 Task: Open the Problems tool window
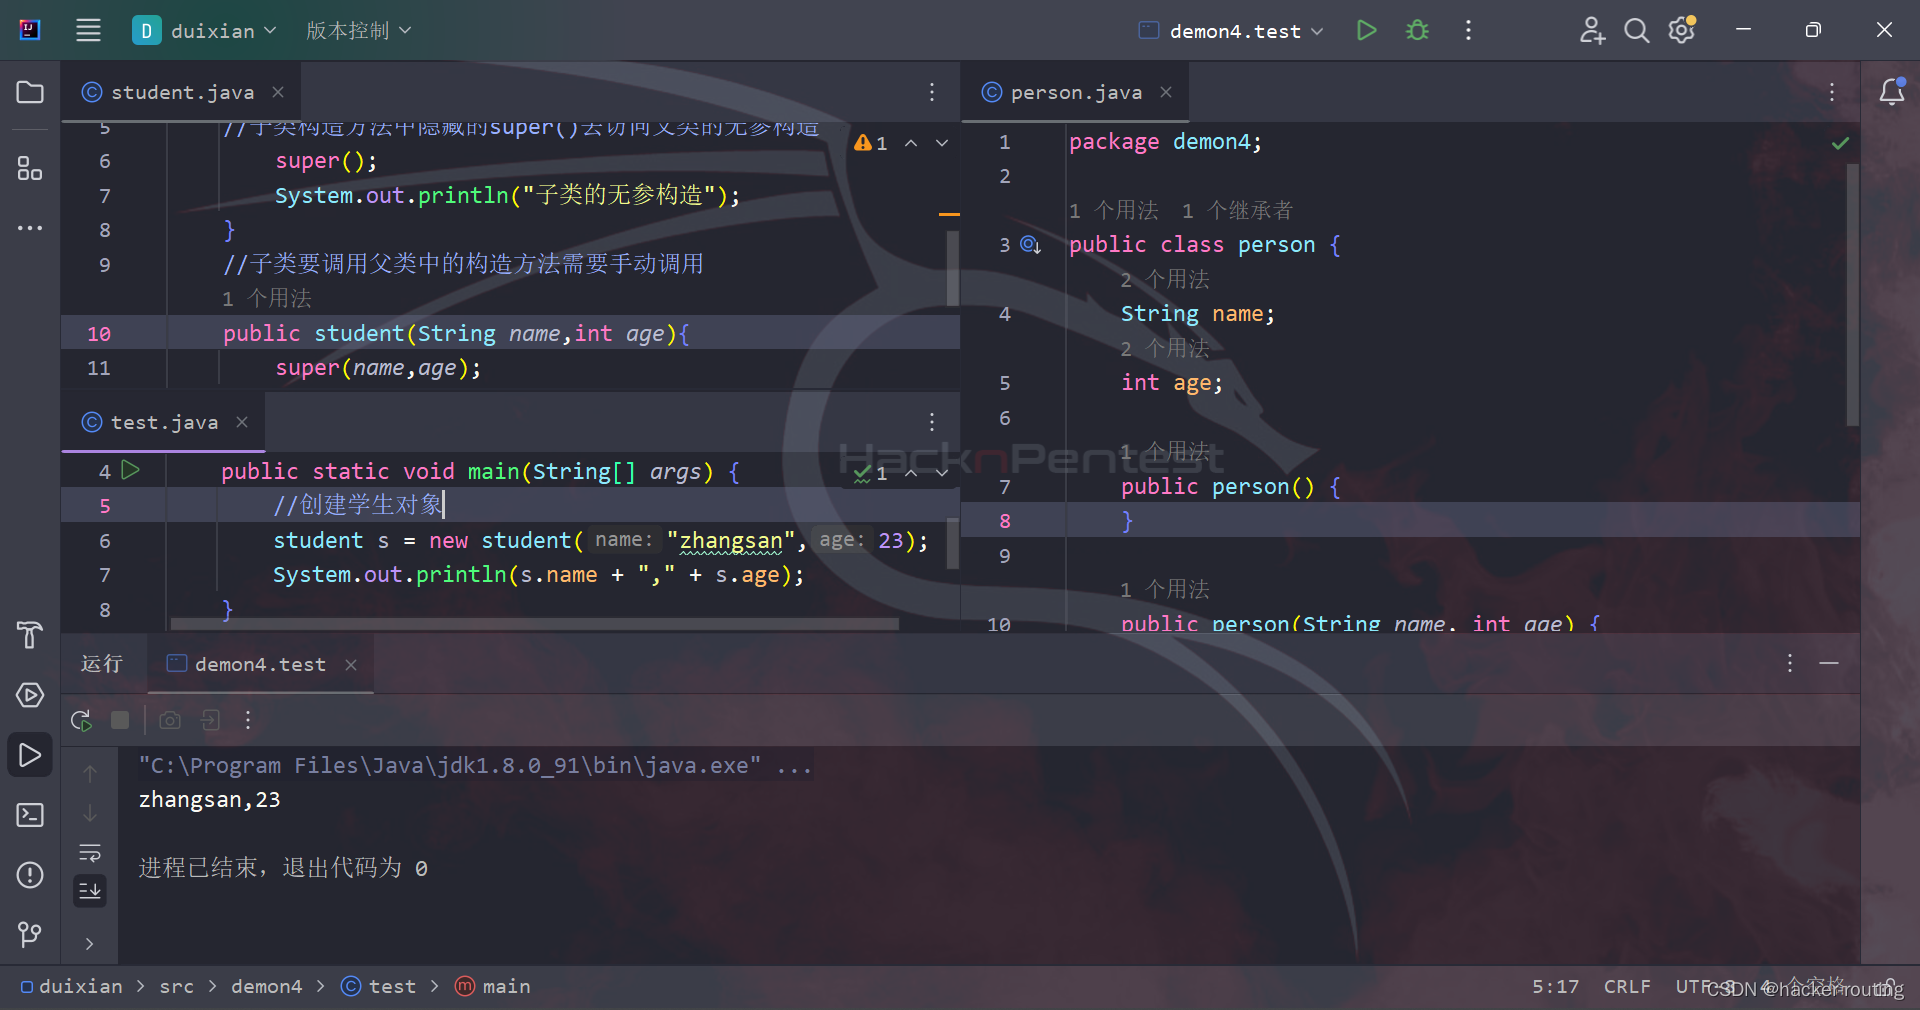click(x=29, y=875)
